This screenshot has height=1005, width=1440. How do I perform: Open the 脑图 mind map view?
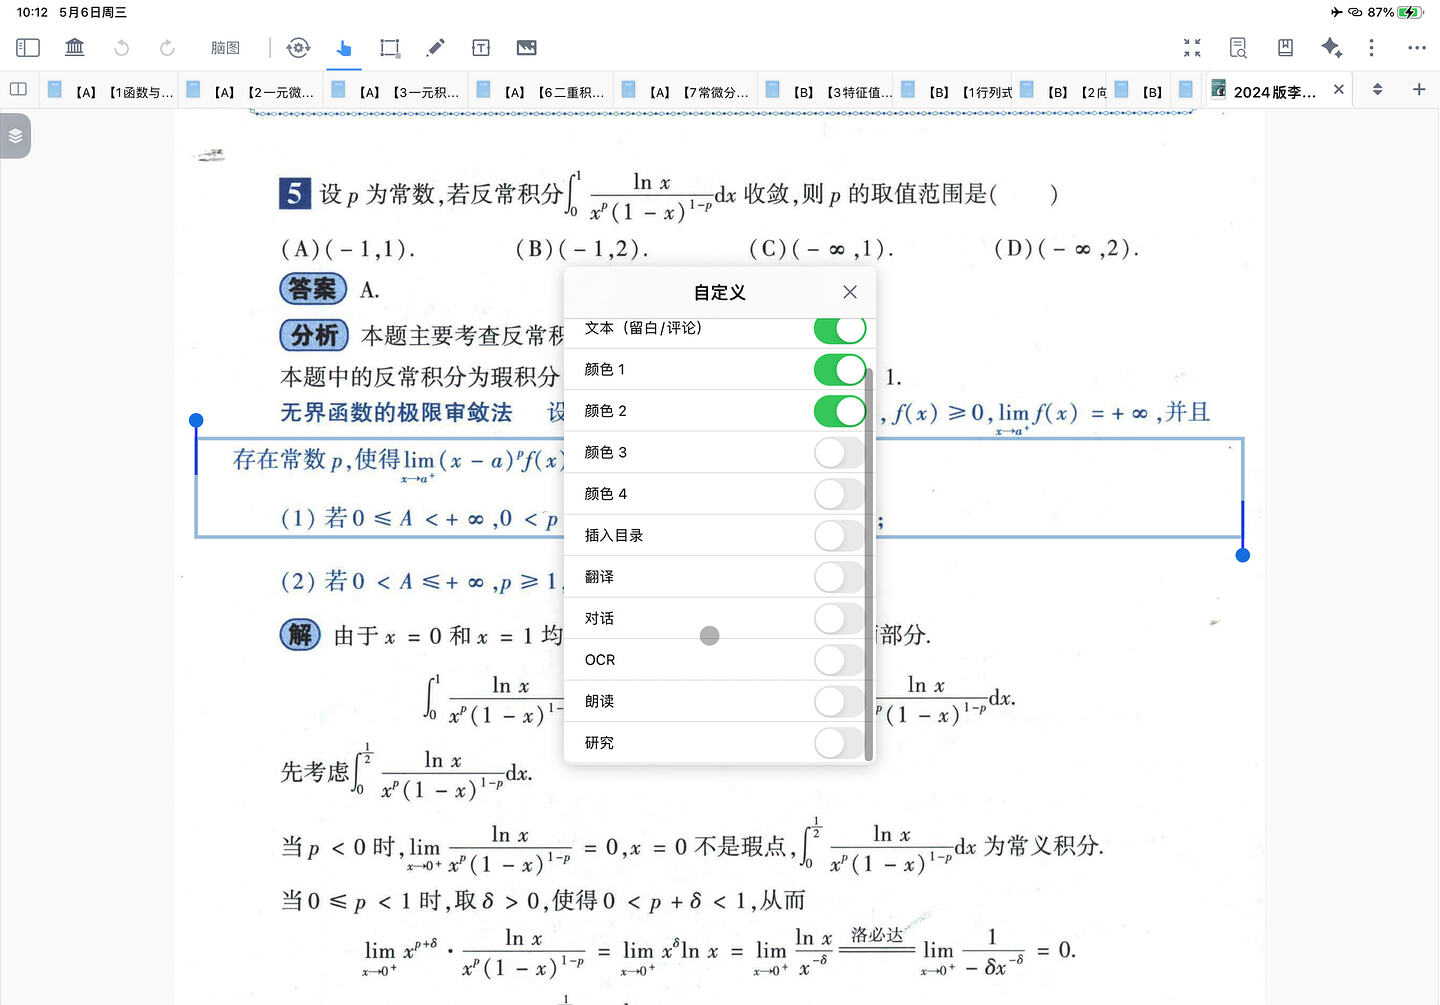225,47
